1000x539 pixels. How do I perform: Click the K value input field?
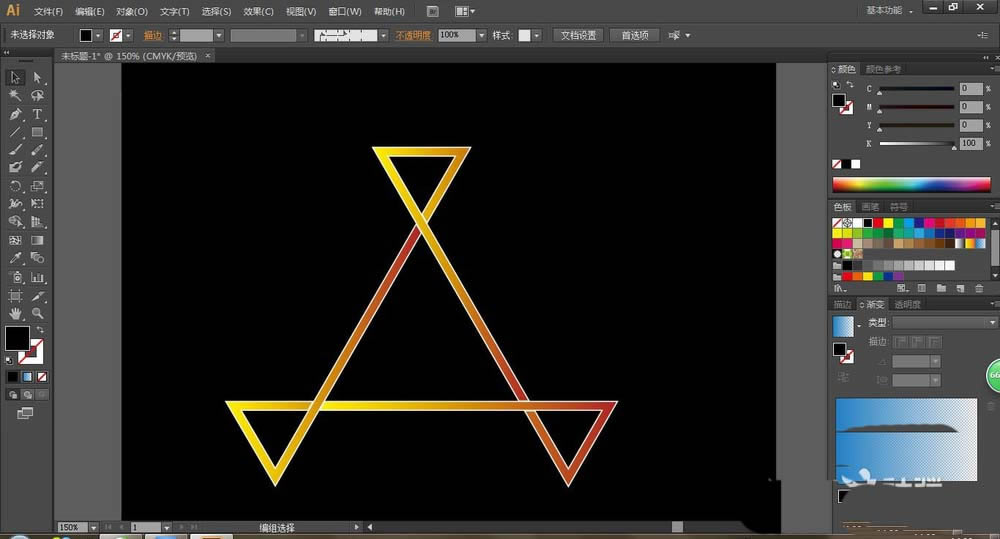(x=970, y=144)
